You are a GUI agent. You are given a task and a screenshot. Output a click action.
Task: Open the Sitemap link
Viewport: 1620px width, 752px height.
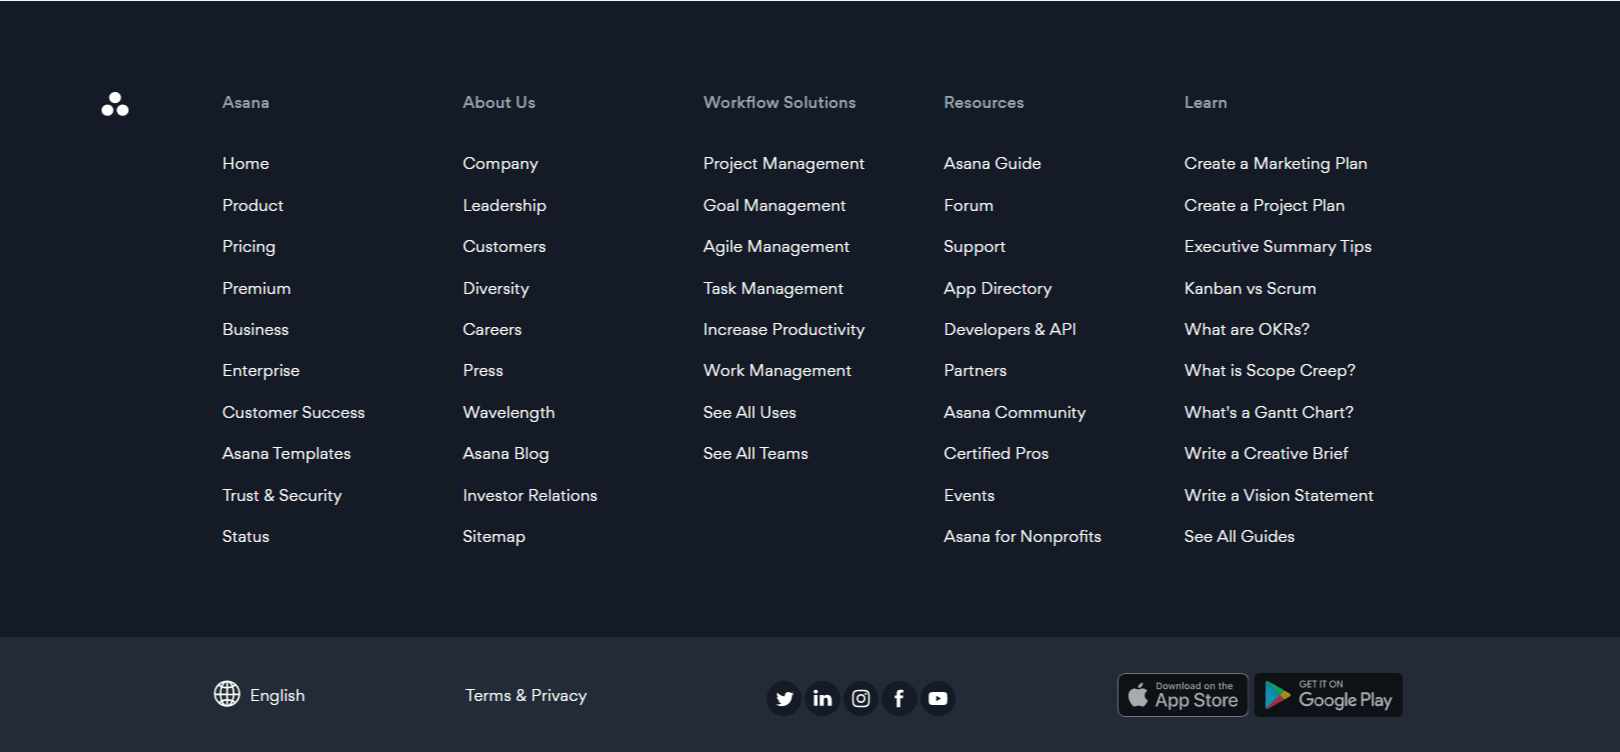point(494,536)
